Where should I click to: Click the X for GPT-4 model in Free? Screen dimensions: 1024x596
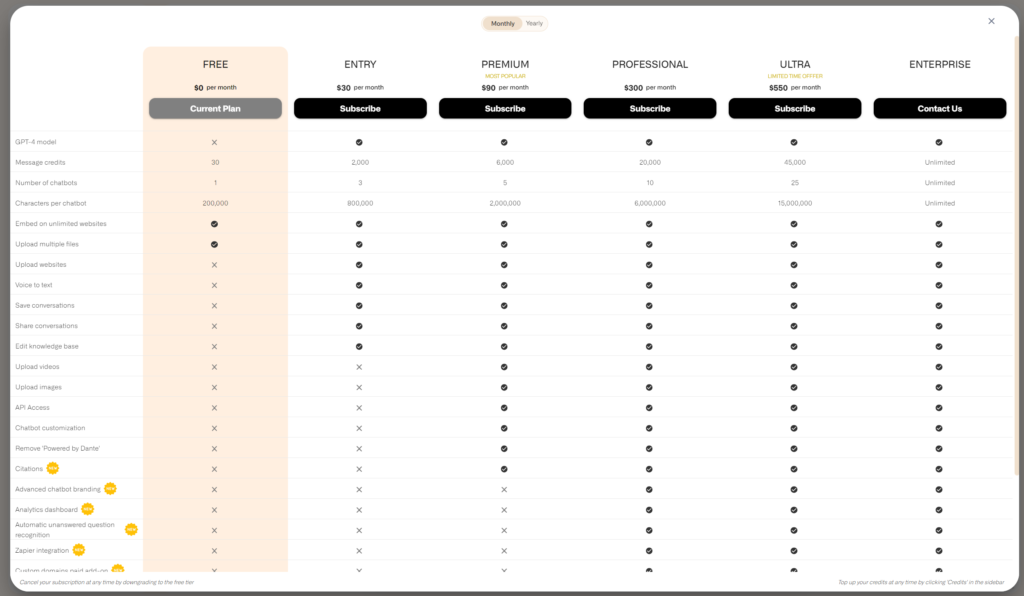click(x=214, y=142)
